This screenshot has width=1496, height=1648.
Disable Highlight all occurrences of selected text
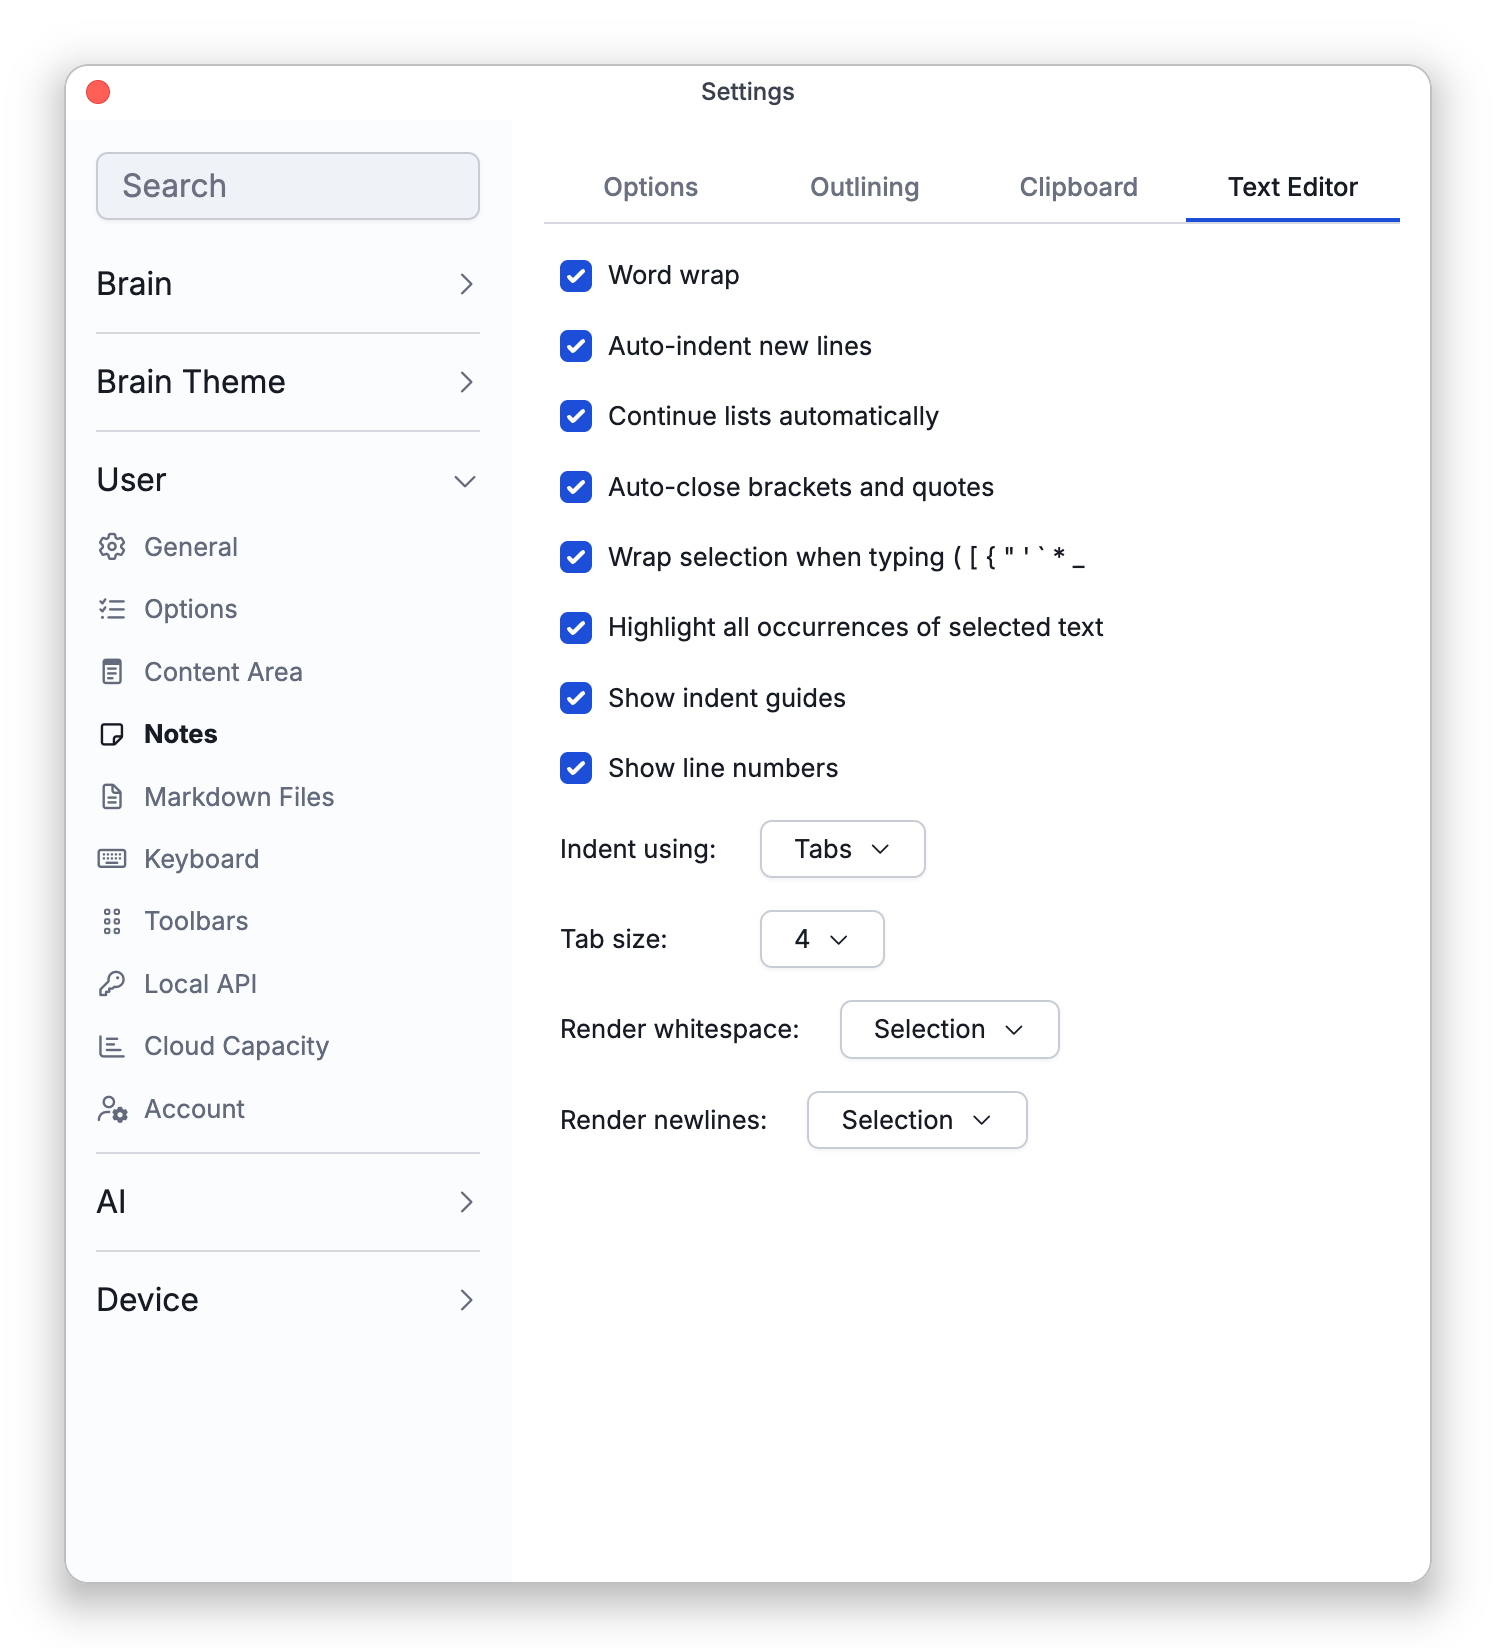576,627
